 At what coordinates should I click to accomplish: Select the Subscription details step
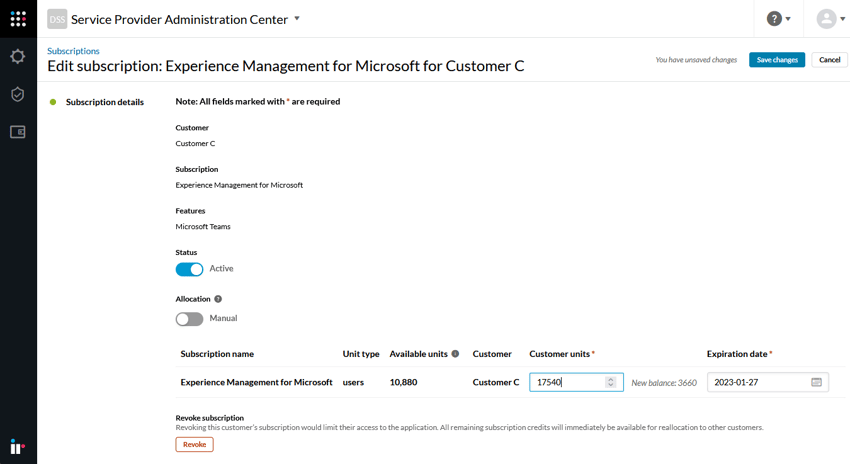click(104, 102)
